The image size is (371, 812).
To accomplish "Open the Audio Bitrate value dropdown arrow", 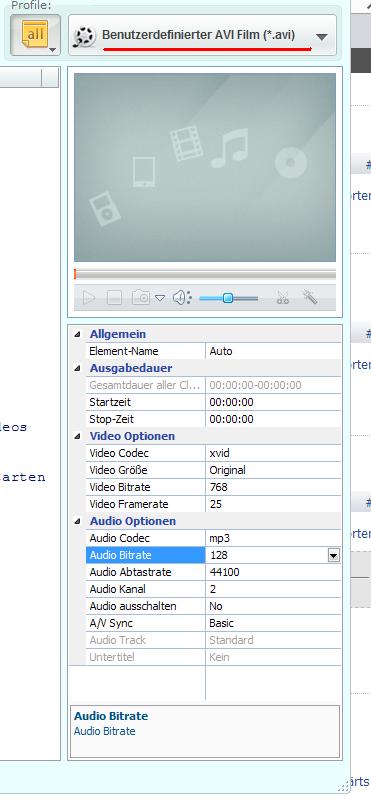I will 334,556.
